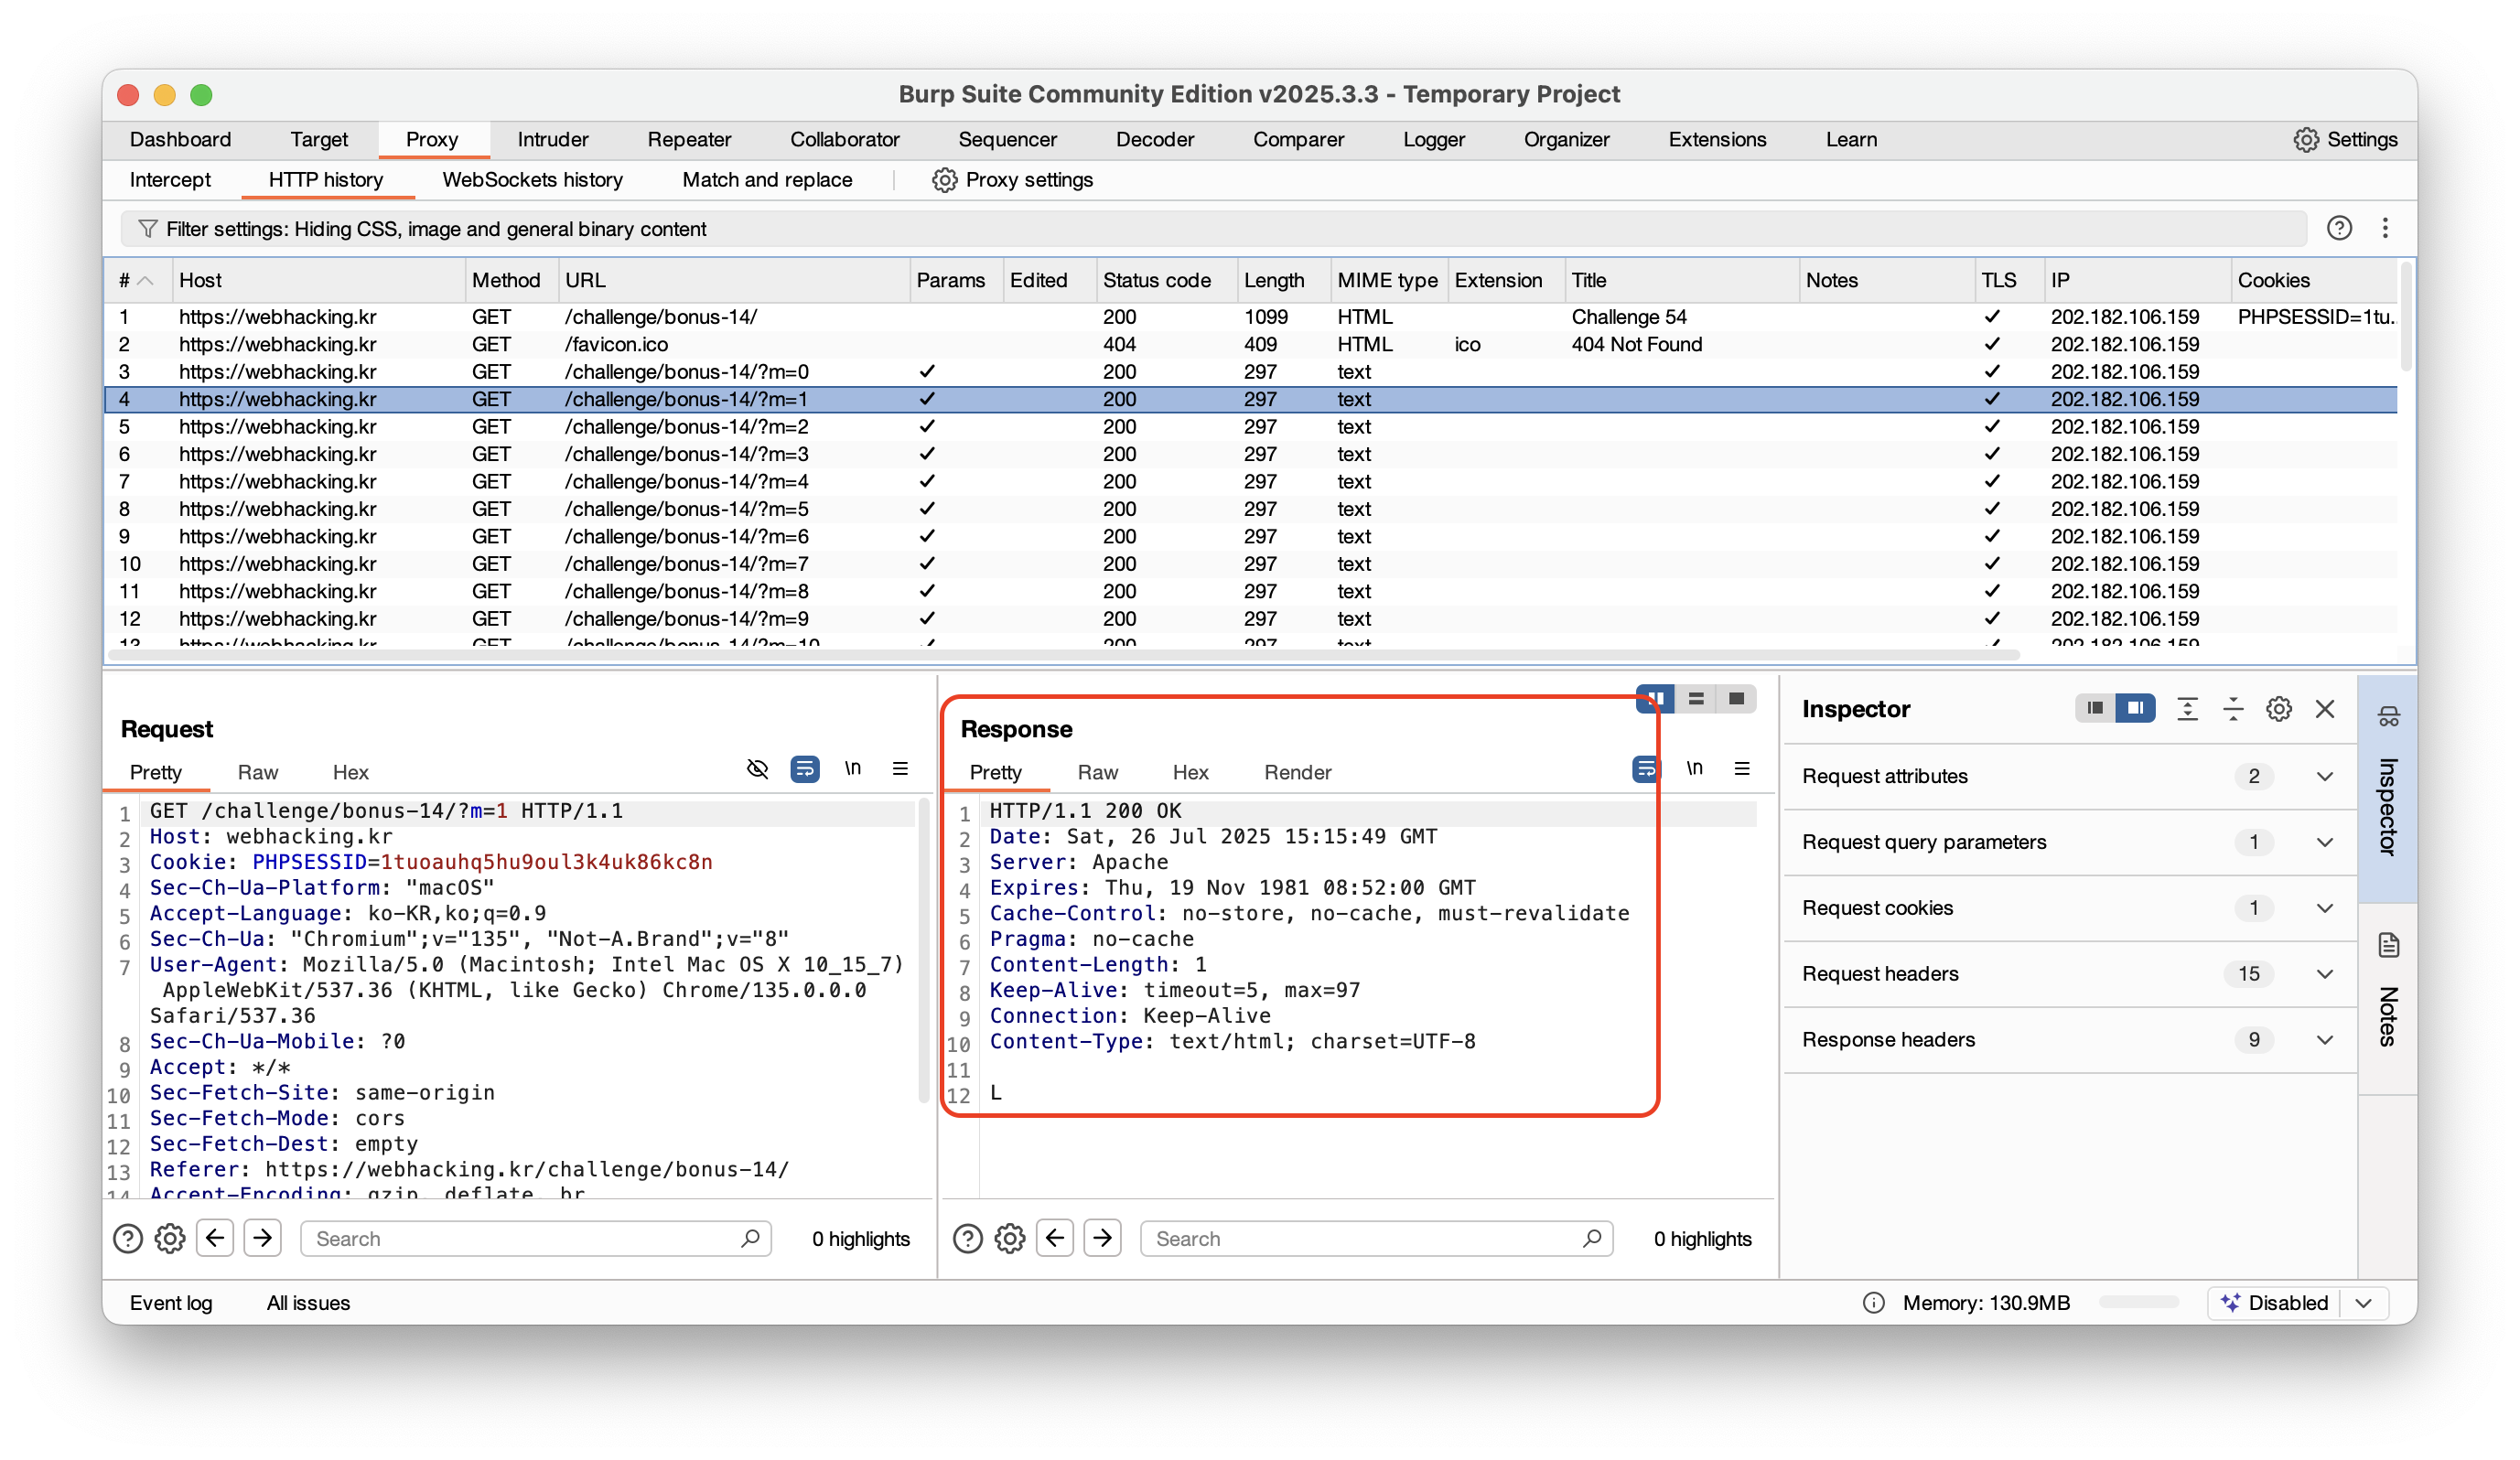The width and height of the screenshot is (2520, 1460).
Task: Expand Request headers section
Action: [x=2324, y=974]
